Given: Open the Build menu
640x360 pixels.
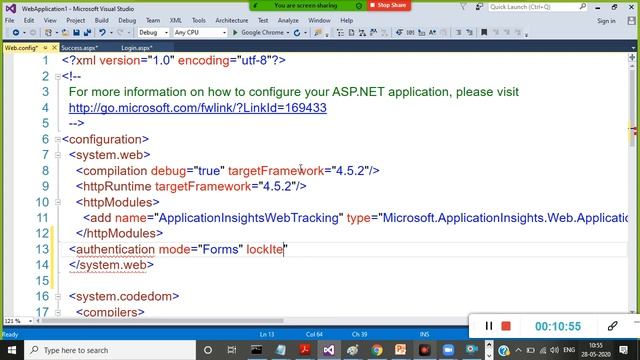Looking at the screenshot, I should click(101, 20).
